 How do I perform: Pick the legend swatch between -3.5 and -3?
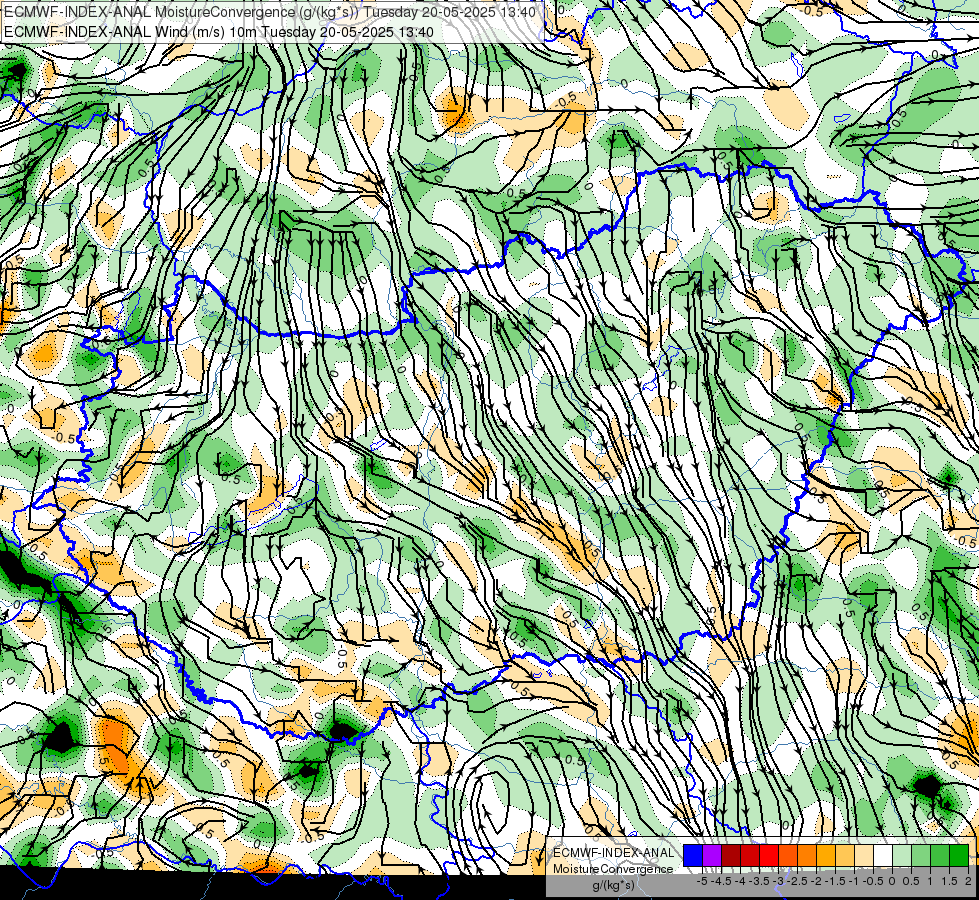(769, 856)
